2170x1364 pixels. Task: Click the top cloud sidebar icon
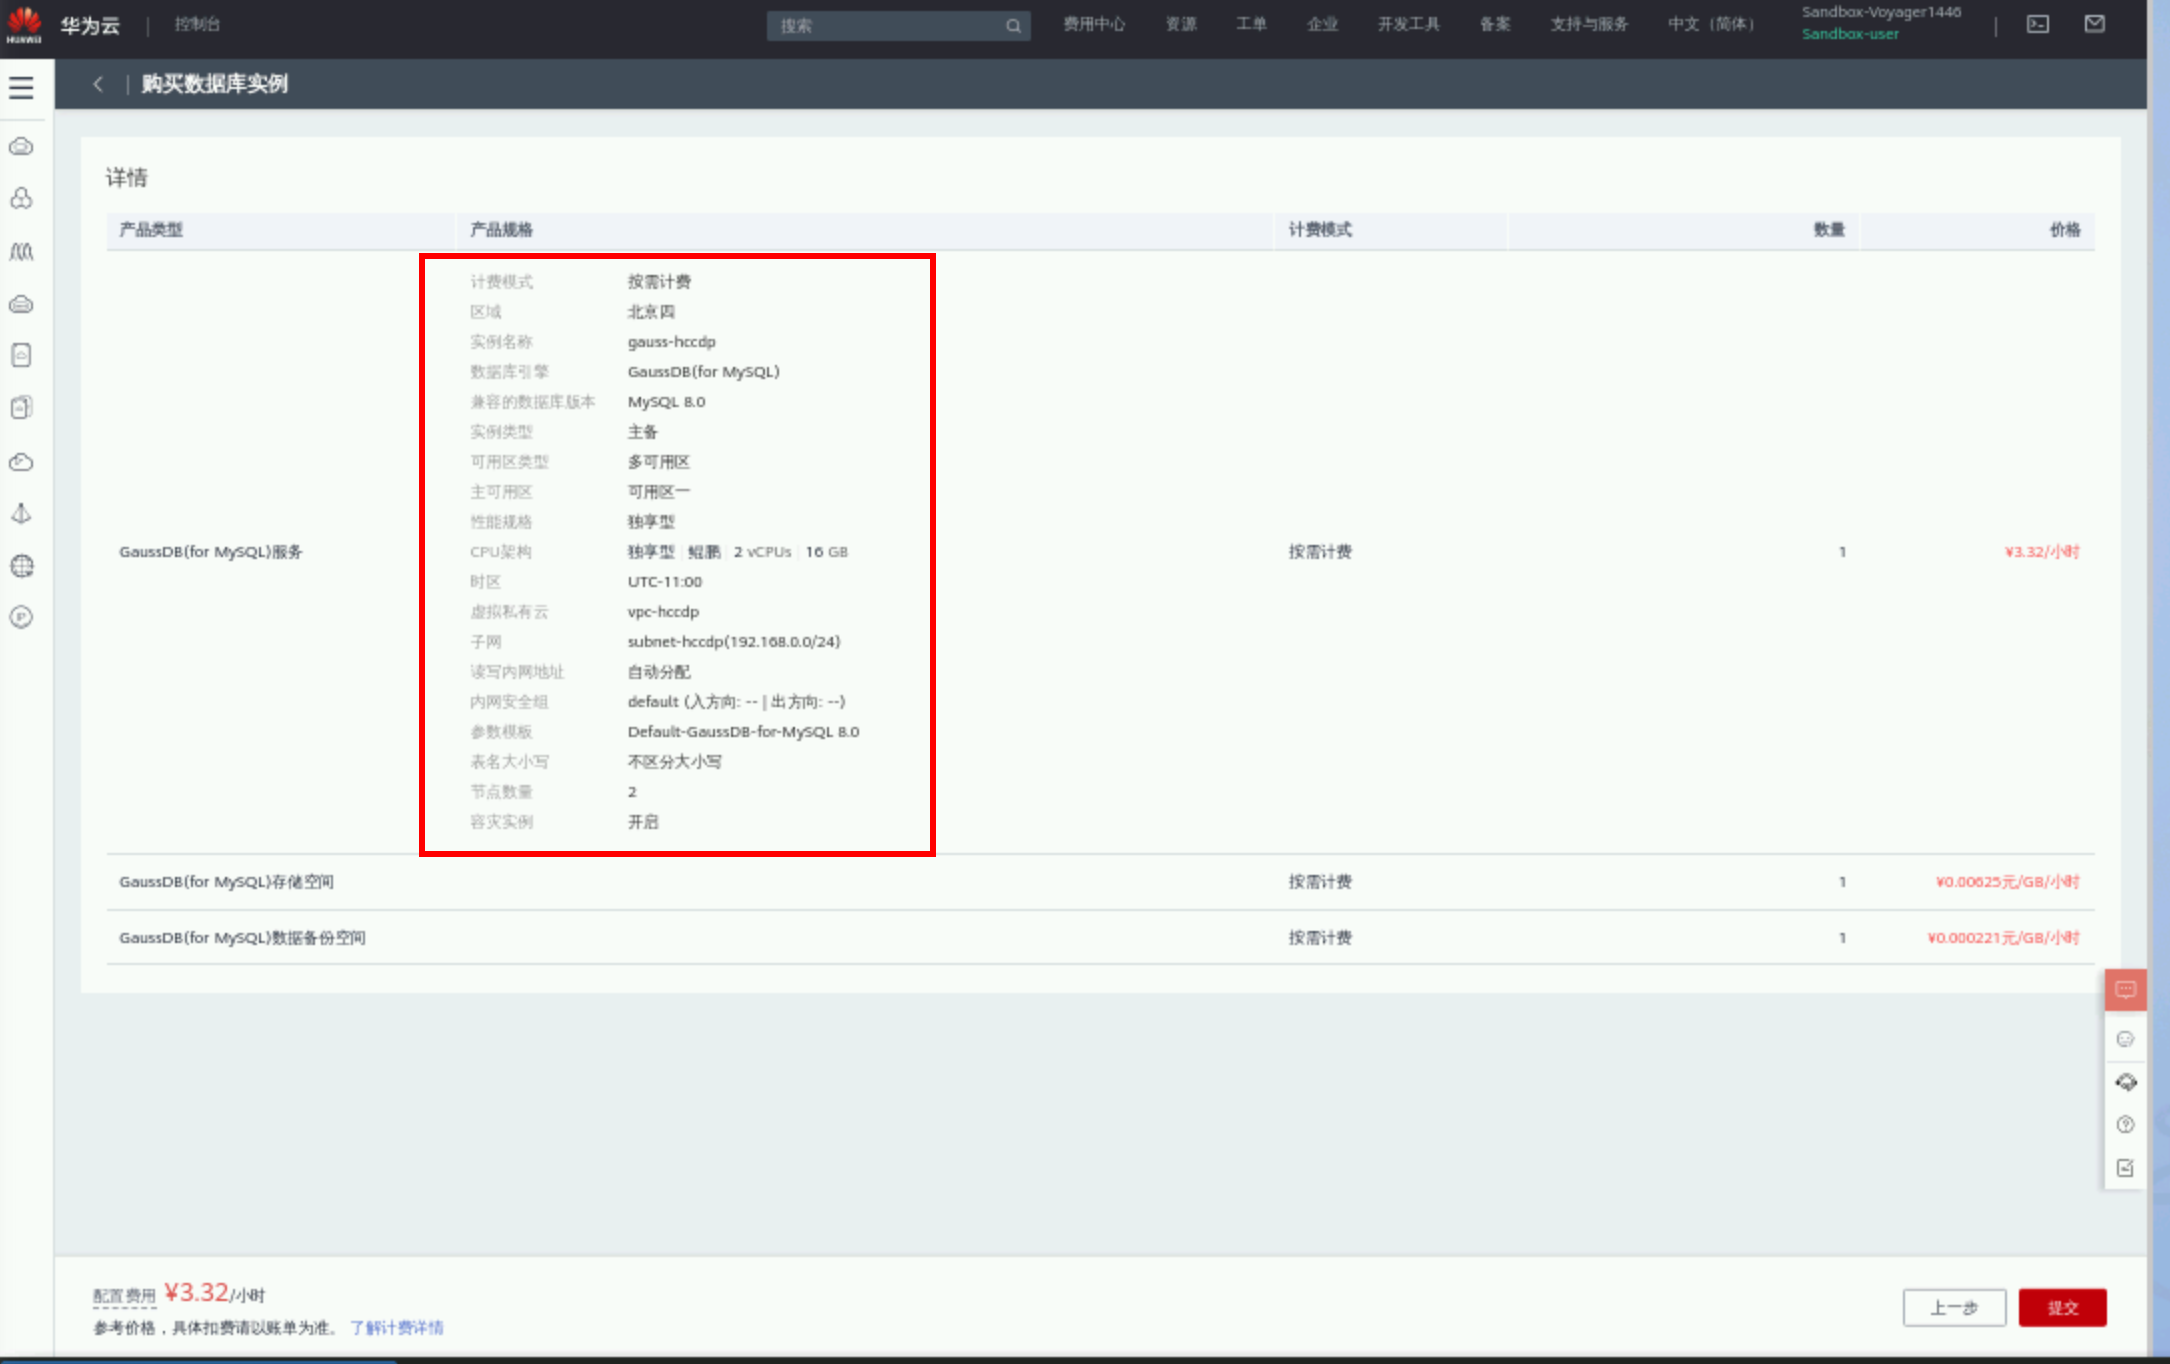click(21, 147)
